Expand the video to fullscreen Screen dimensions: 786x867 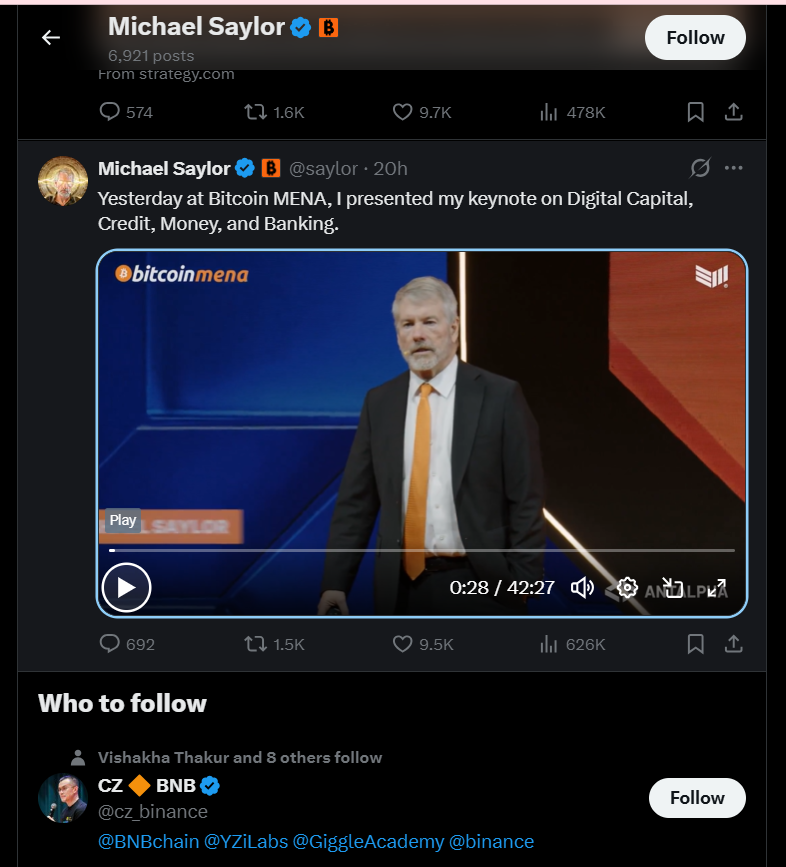717,588
